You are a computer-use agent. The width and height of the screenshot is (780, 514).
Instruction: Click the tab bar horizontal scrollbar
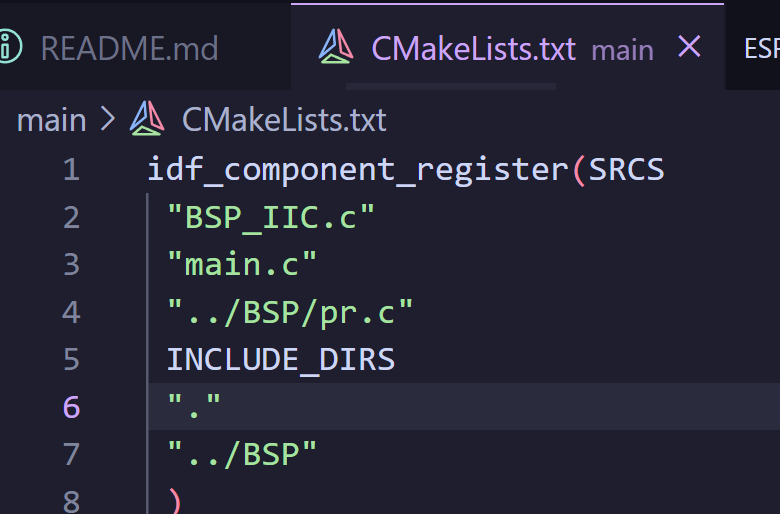(451, 87)
